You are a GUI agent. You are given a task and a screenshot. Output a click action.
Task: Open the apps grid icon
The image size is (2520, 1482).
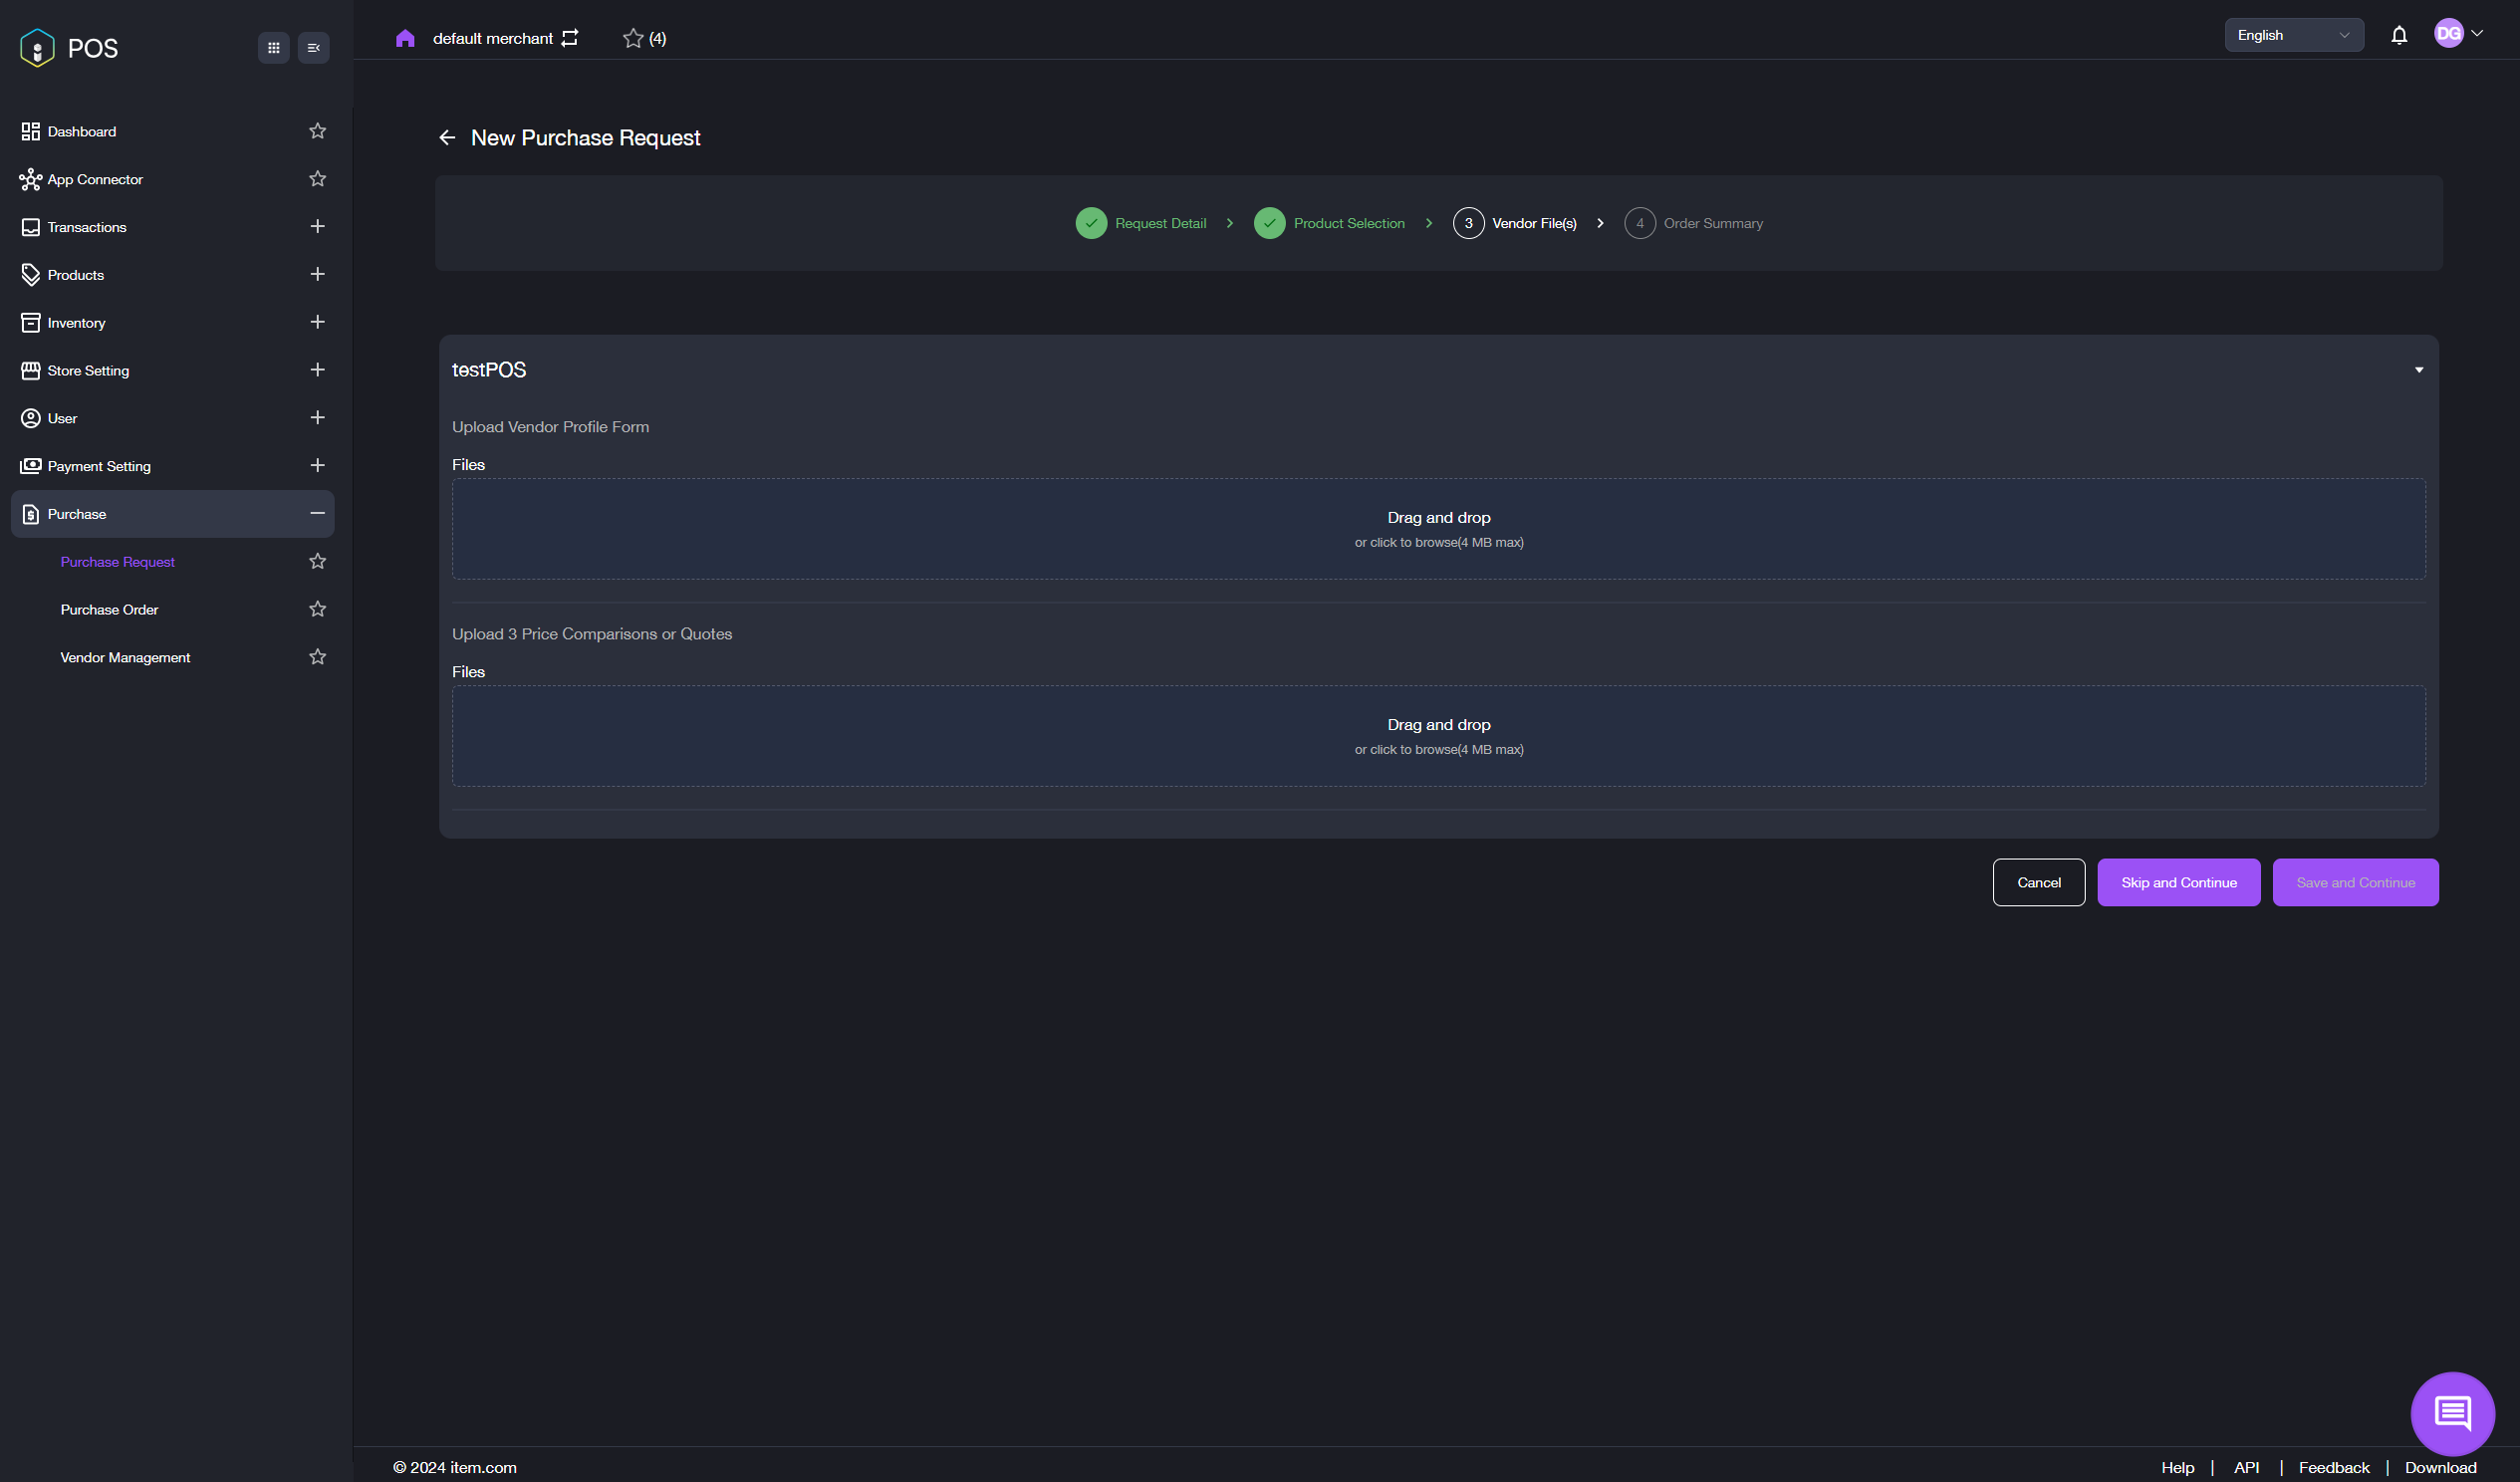273,48
